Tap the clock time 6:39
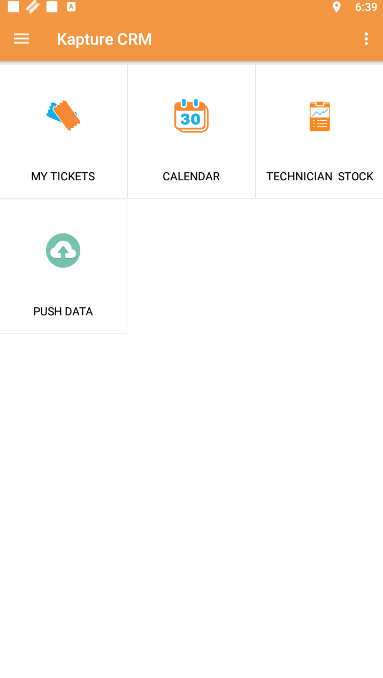383x678 pixels. (366, 7)
